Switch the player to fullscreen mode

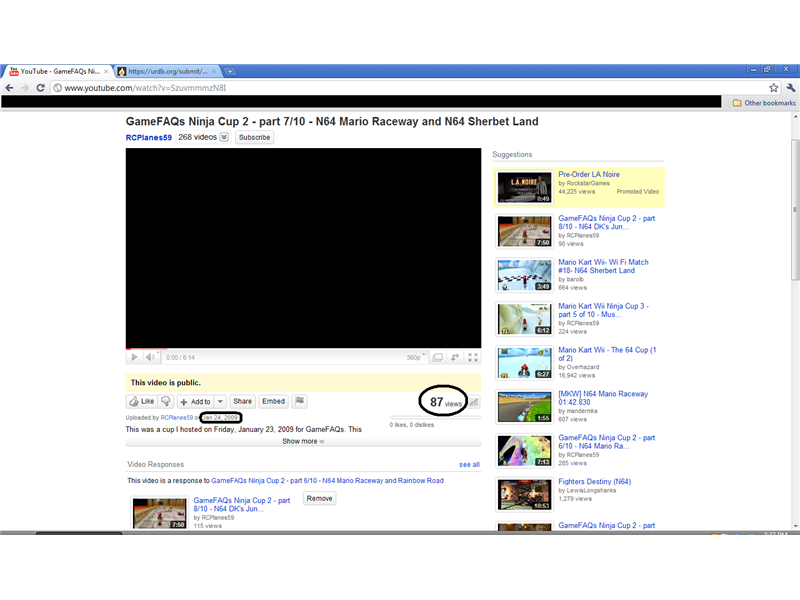472,356
